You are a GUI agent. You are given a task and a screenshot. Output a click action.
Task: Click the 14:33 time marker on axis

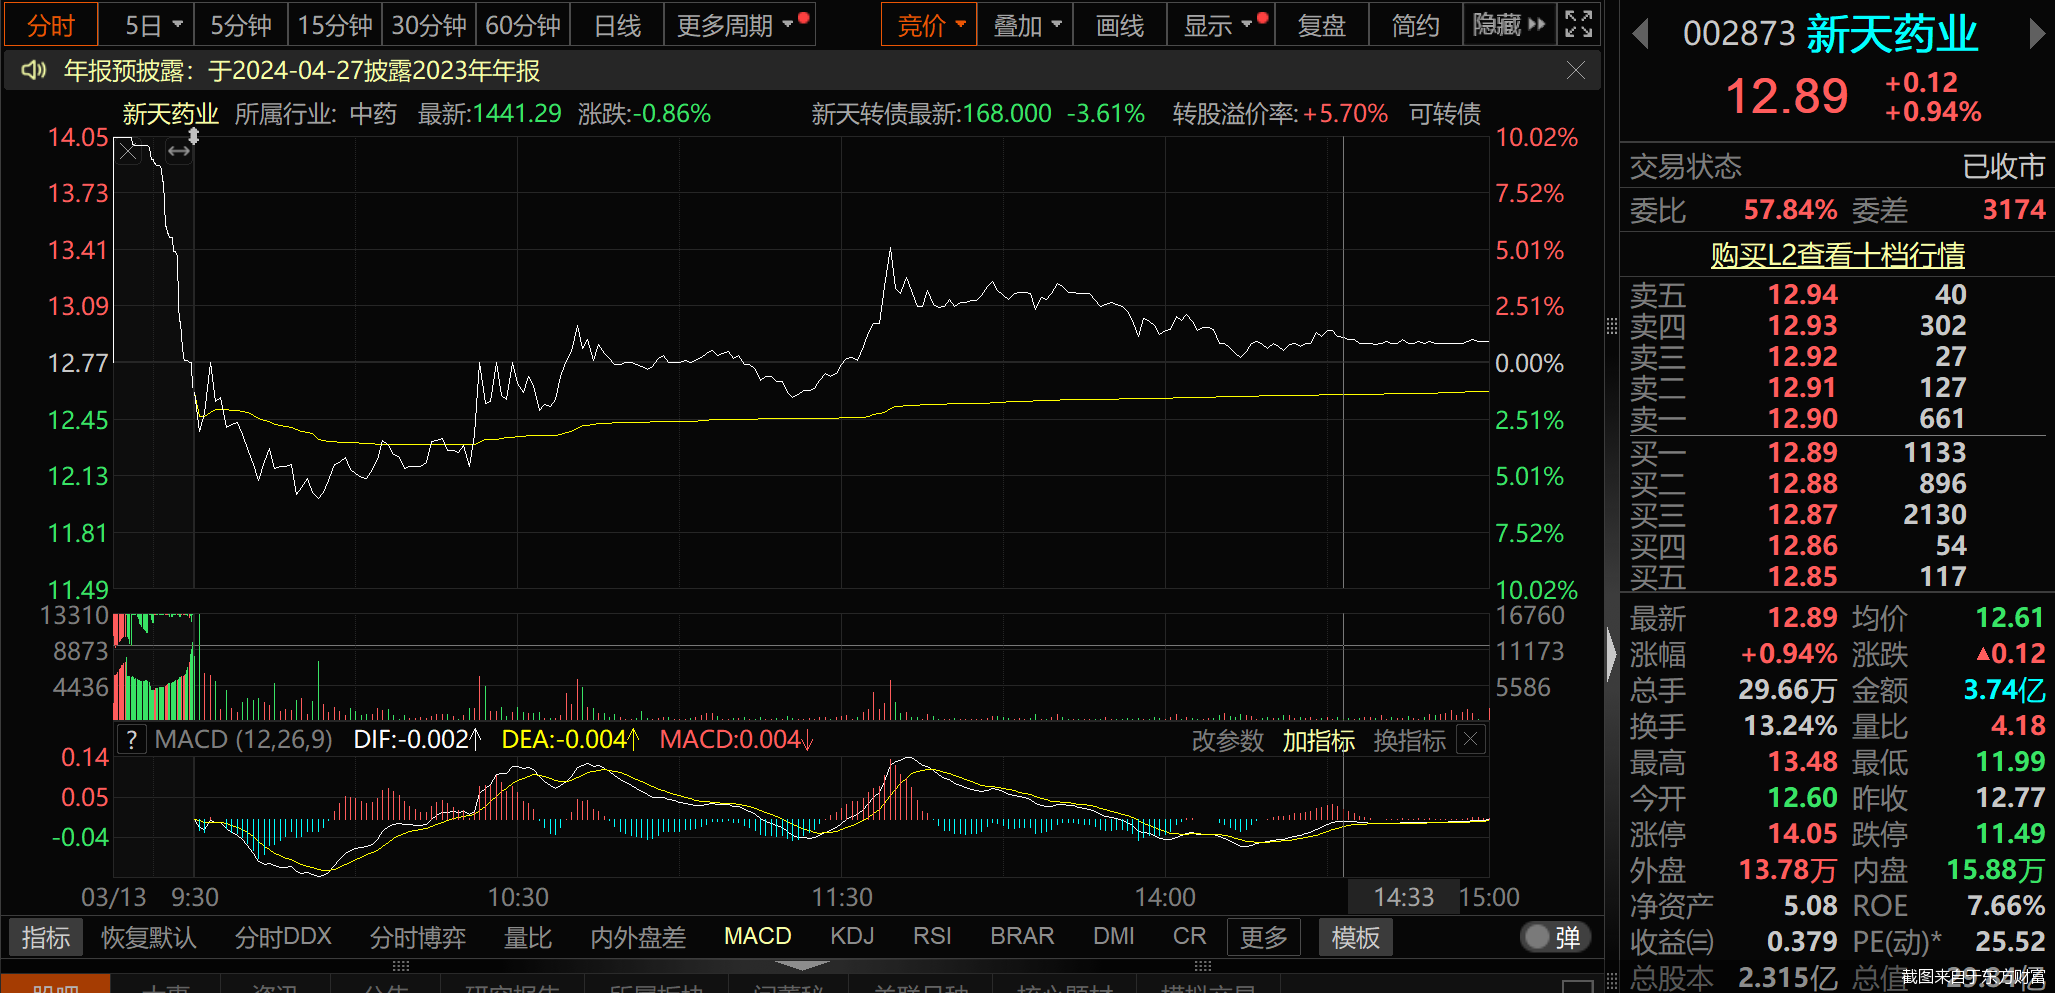coord(1403,897)
